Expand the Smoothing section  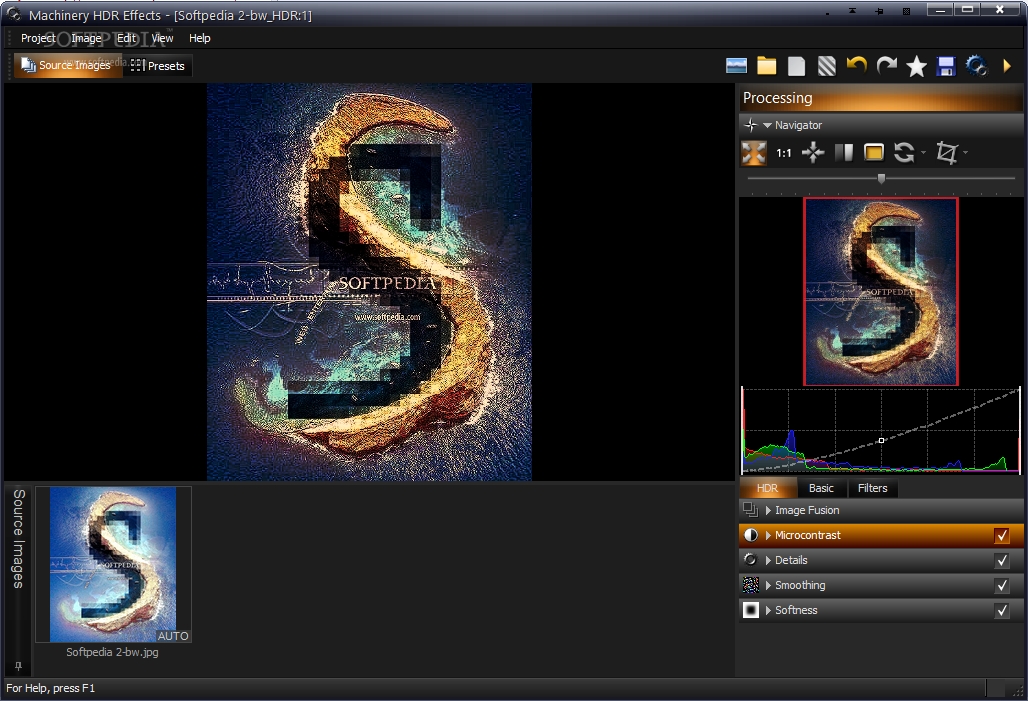pos(768,585)
